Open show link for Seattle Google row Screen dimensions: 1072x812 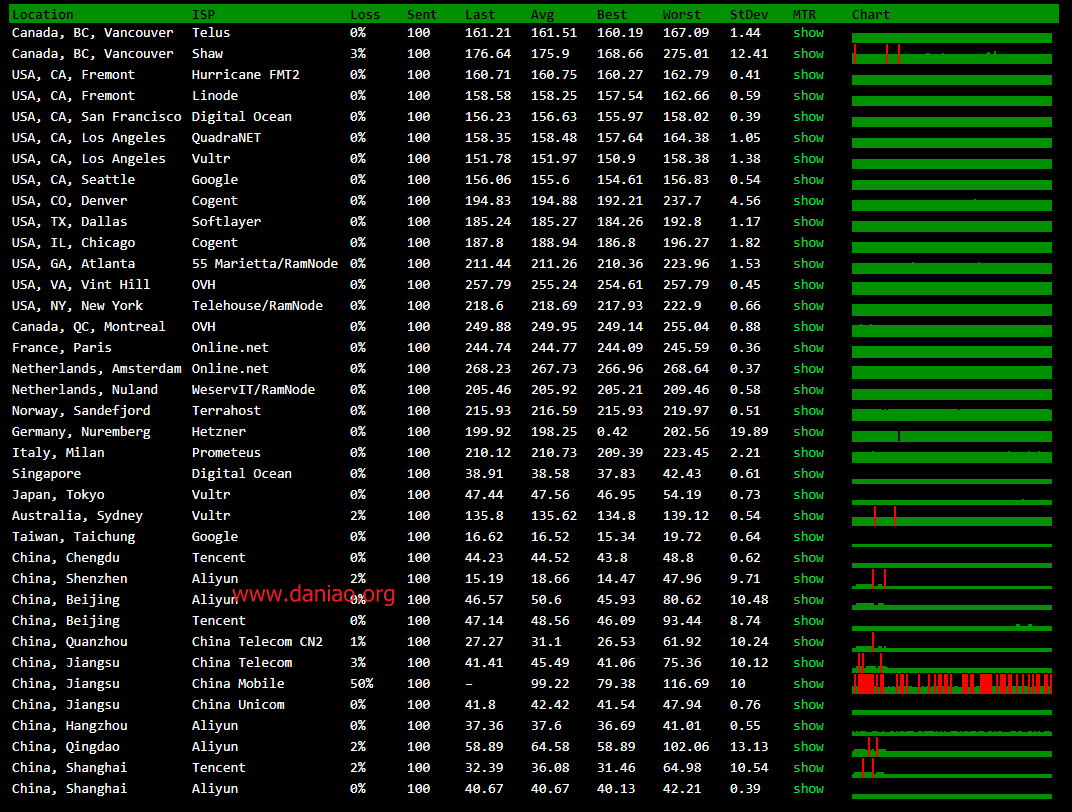tap(808, 180)
